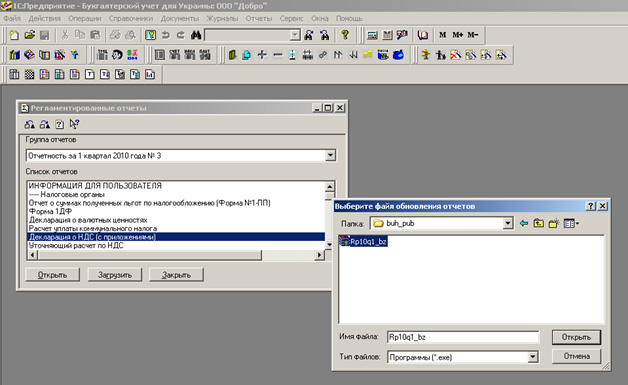Select the Rp10q1_bz file
The image size is (628, 385).
click(363, 242)
